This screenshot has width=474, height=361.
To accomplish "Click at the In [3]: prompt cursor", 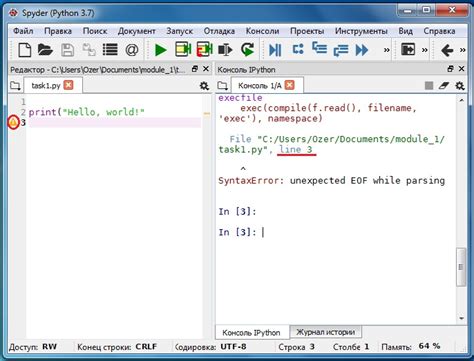I will click(x=263, y=232).
